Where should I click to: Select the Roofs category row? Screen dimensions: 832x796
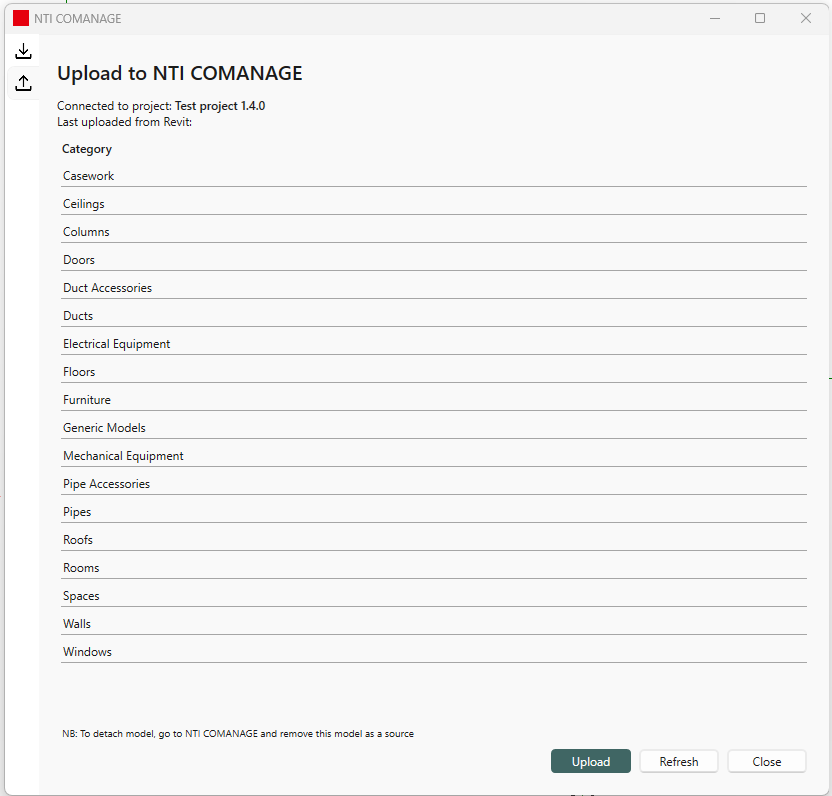[x=434, y=540]
